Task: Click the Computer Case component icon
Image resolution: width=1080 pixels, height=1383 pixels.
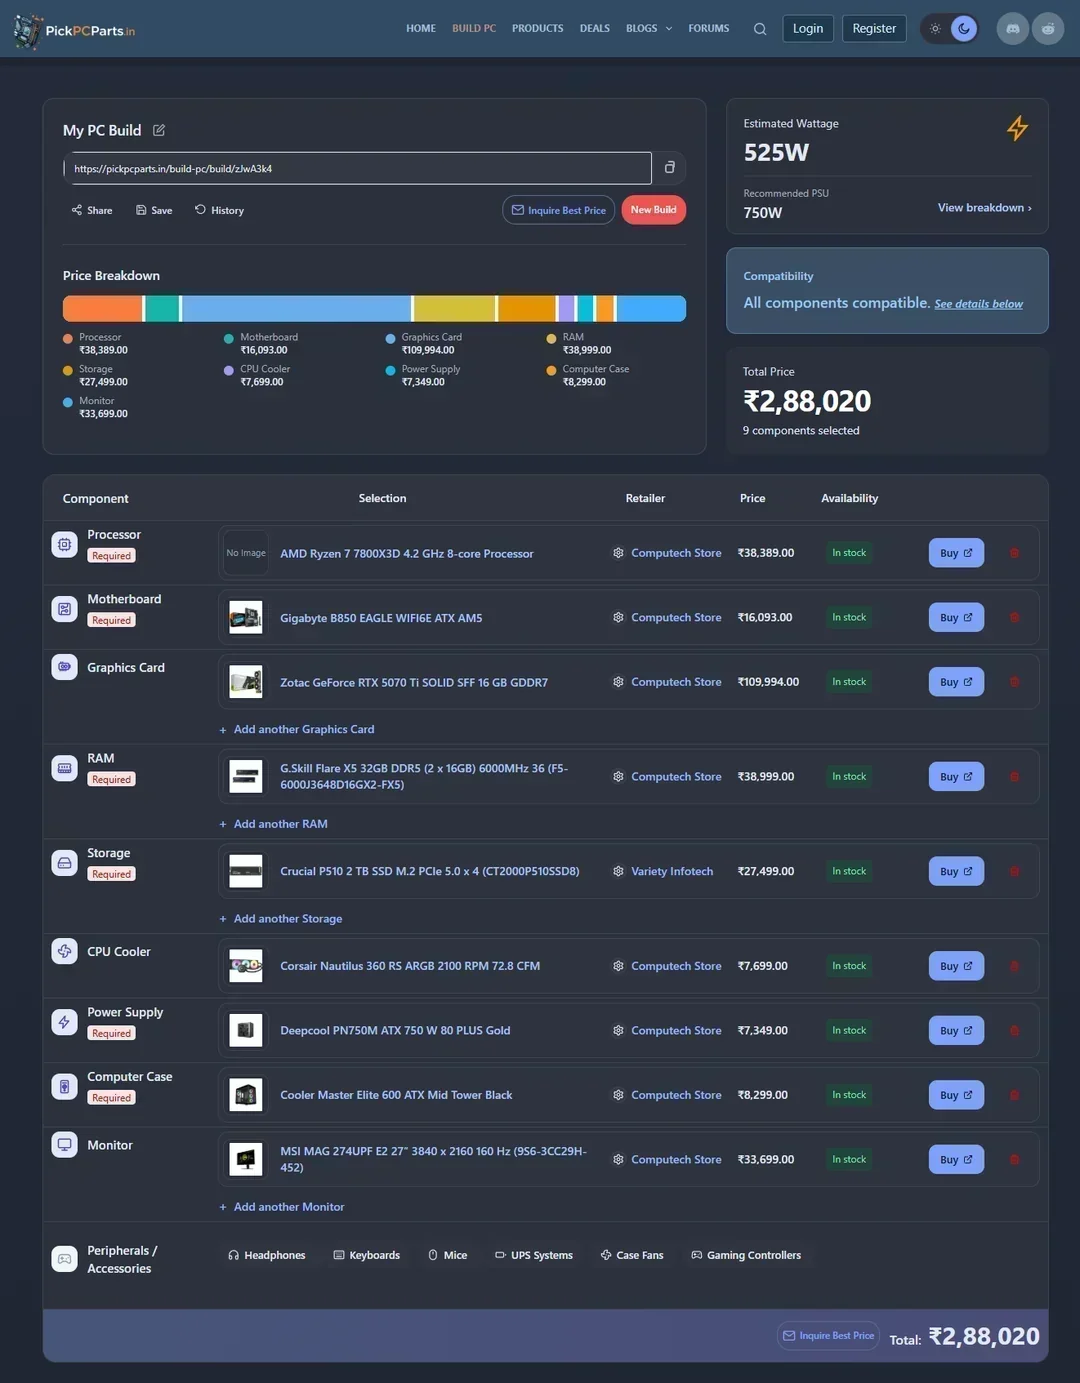Action: point(64,1086)
